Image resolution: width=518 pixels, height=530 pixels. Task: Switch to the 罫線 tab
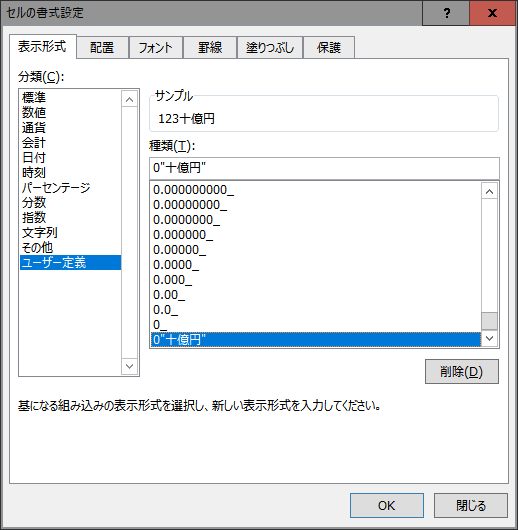tap(210, 47)
